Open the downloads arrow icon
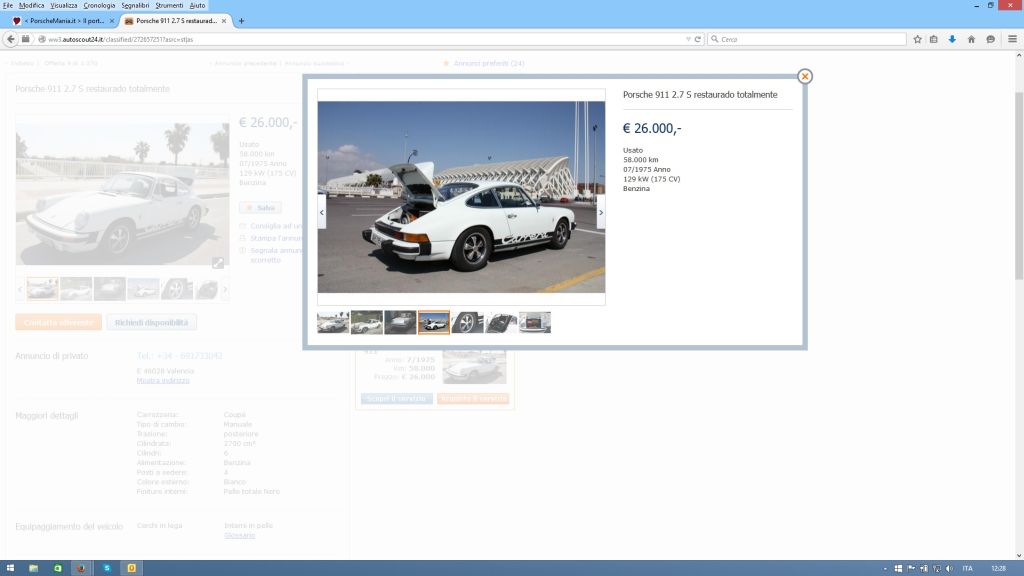1024x576 pixels. (952, 39)
